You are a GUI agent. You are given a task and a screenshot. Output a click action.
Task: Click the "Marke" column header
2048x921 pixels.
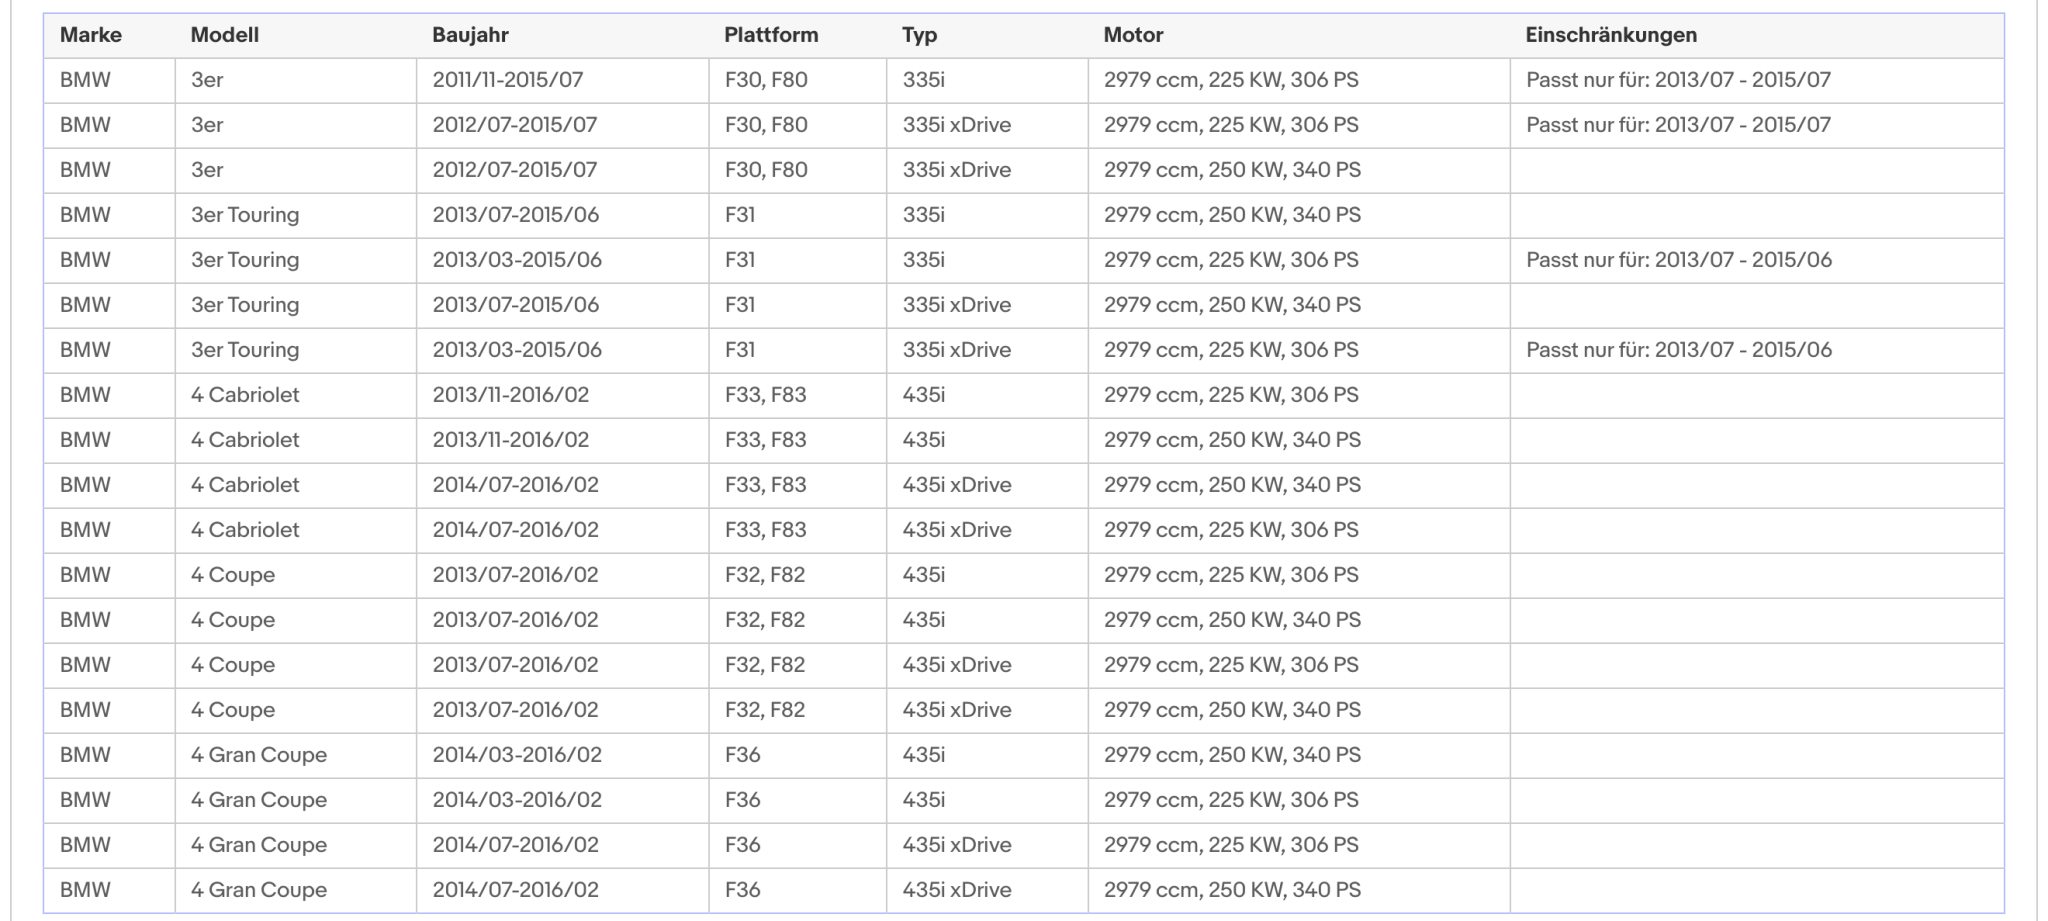pyautogui.click(x=91, y=35)
